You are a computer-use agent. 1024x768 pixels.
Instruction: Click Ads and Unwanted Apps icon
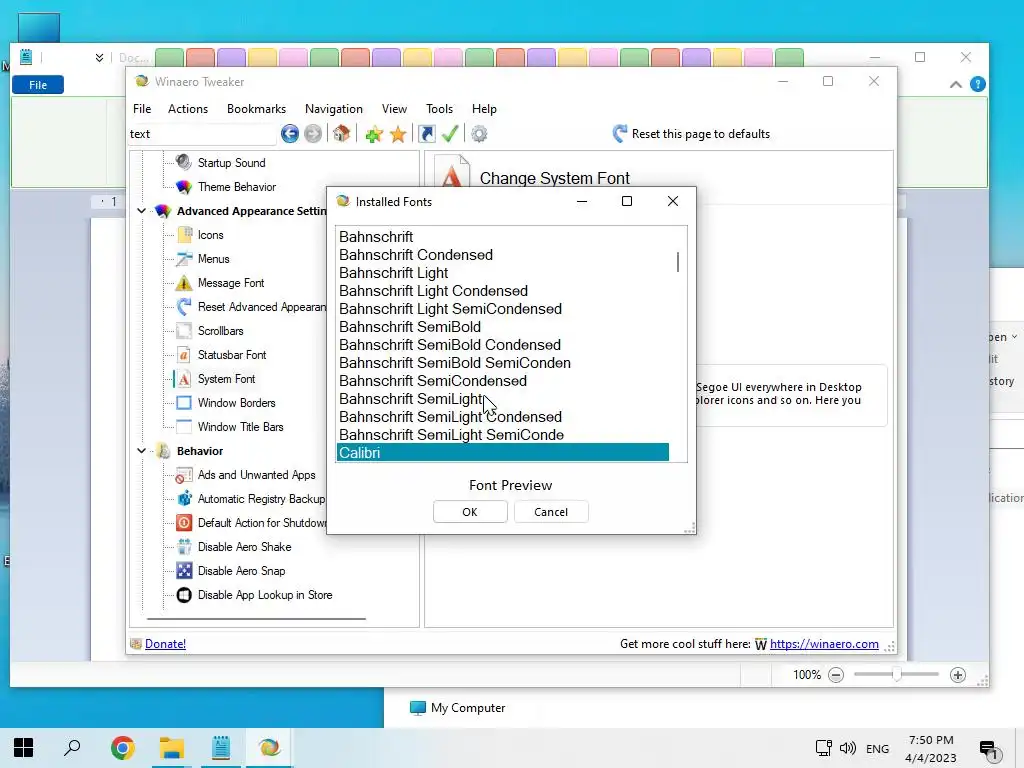pos(184,475)
